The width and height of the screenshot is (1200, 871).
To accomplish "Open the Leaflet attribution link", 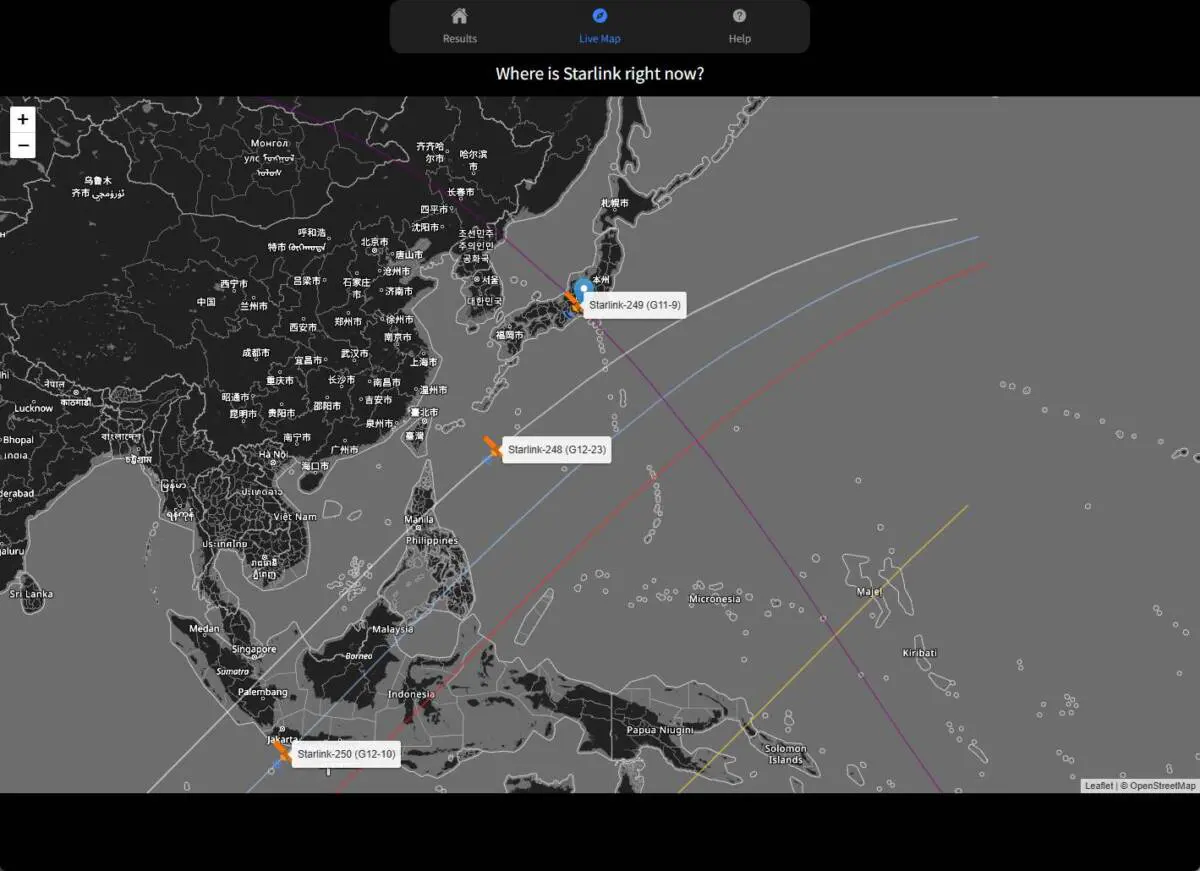I will (1098, 786).
